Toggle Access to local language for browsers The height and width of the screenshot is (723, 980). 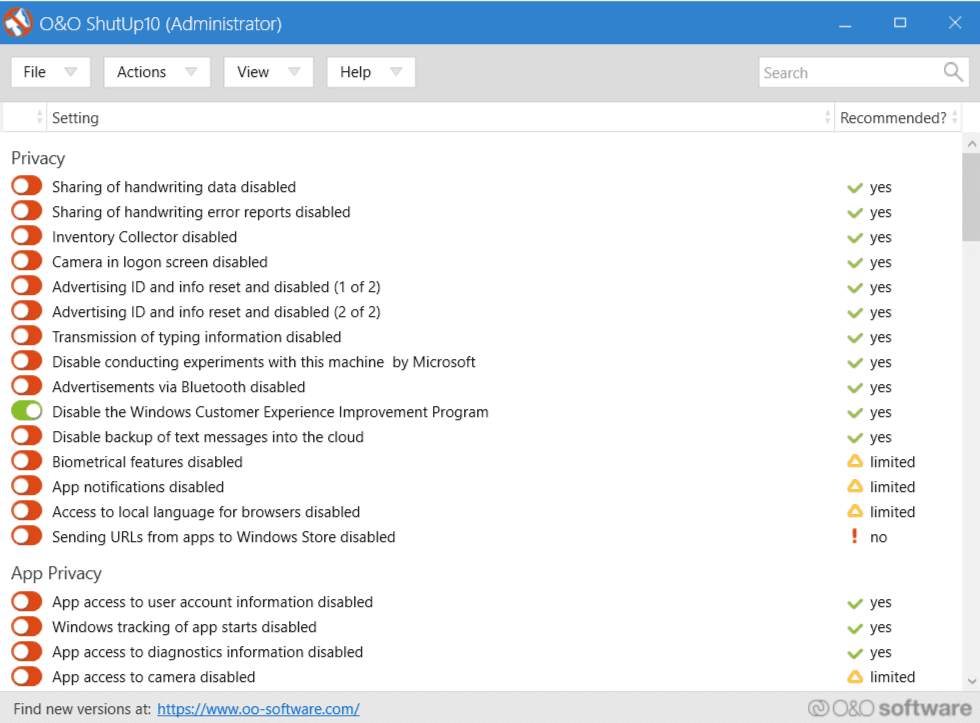(26, 511)
